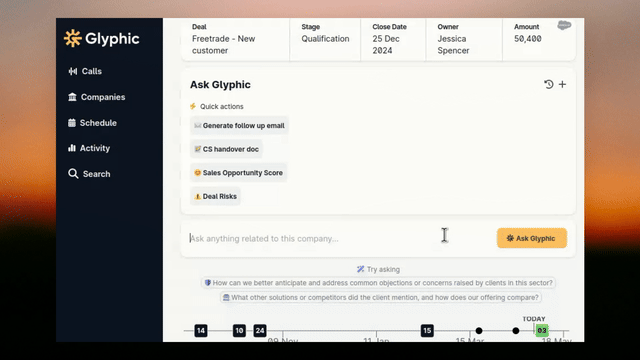Select the green today marker 03
The height and width of the screenshot is (360, 640).
(542, 331)
